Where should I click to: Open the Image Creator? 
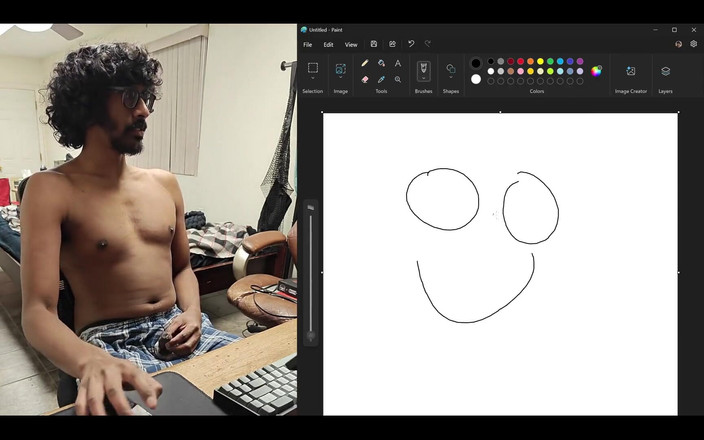[x=631, y=71]
